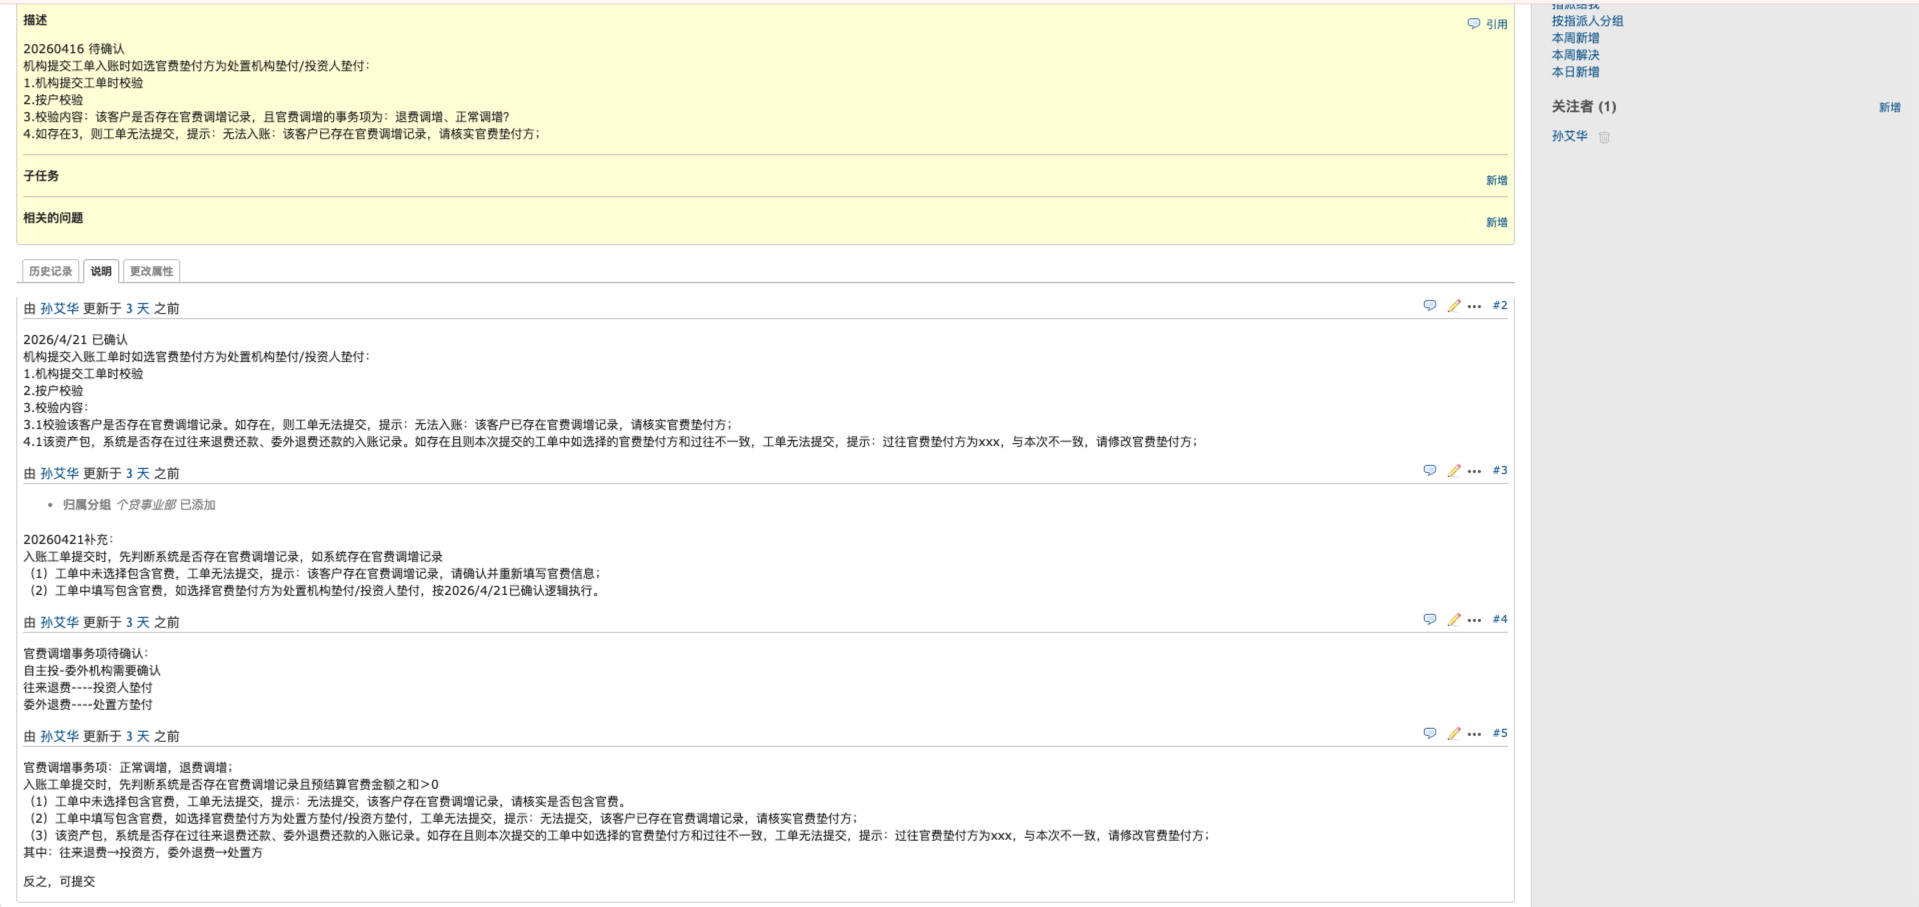The height and width of the screenshot is (907, 1919).
Task: Click the pencil icon on note #5
Action: click(1453, 734)
